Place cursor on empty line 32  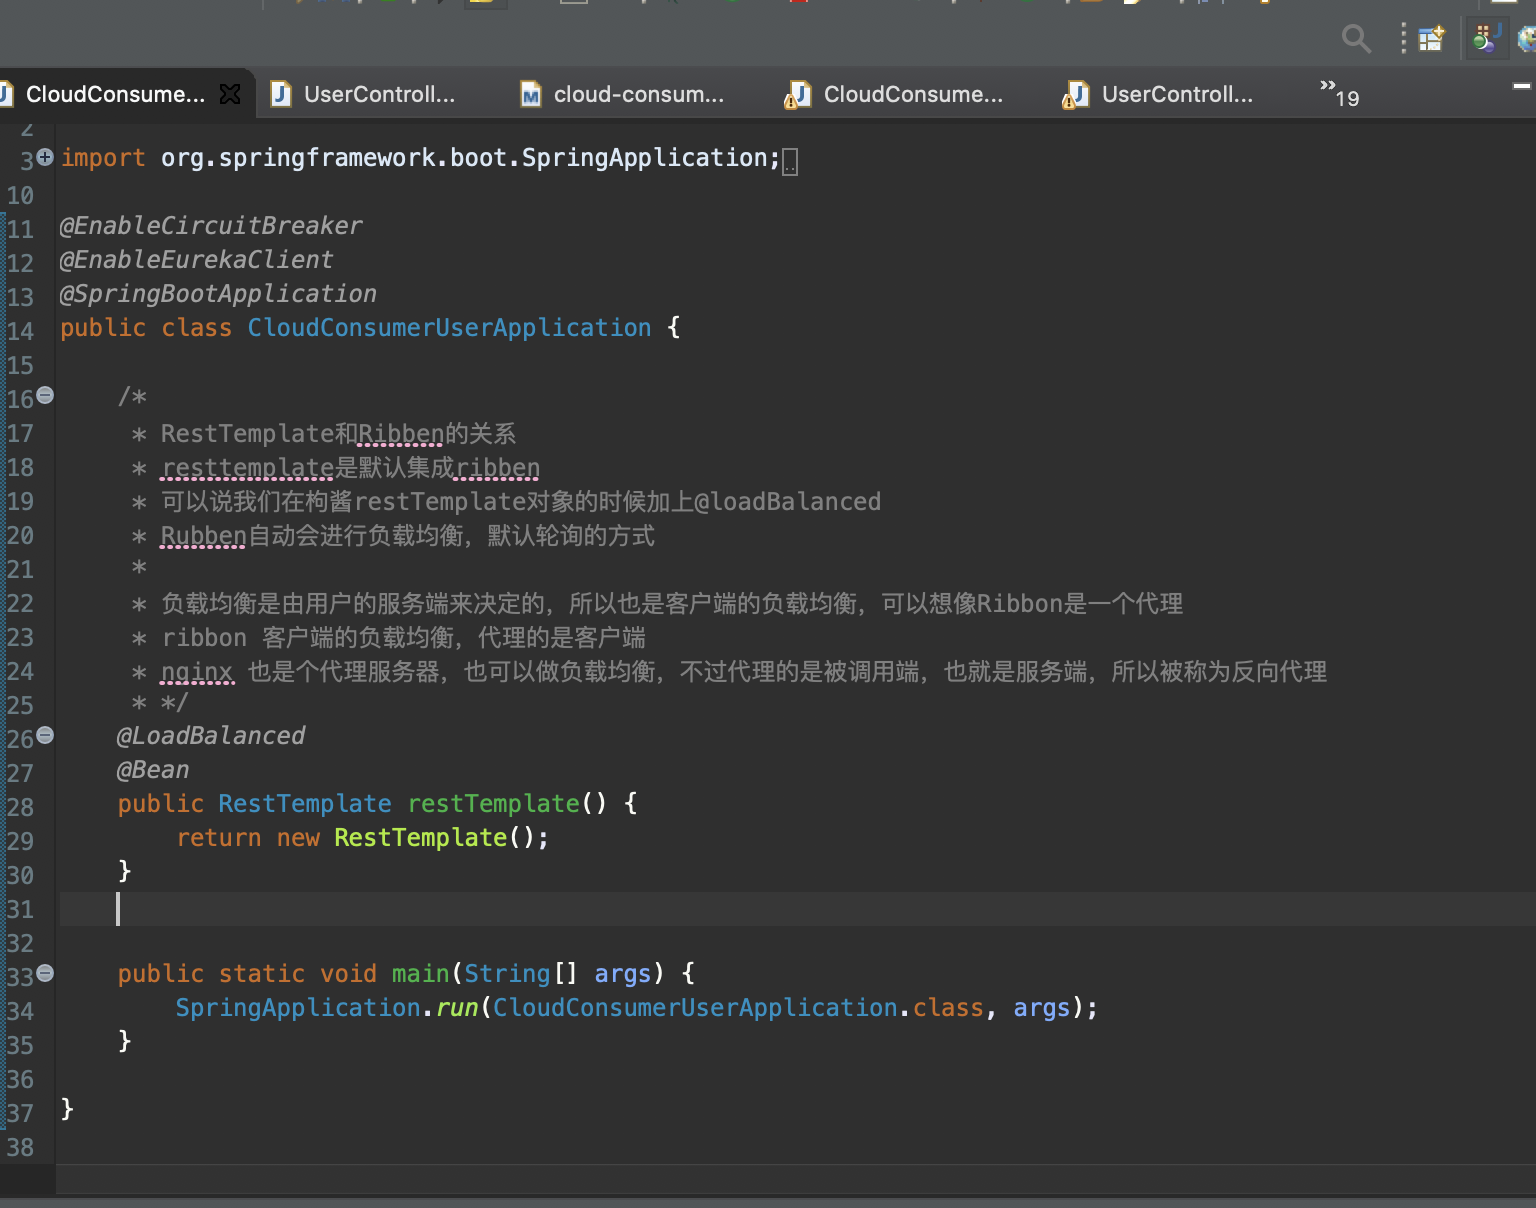tap(797, 943)
